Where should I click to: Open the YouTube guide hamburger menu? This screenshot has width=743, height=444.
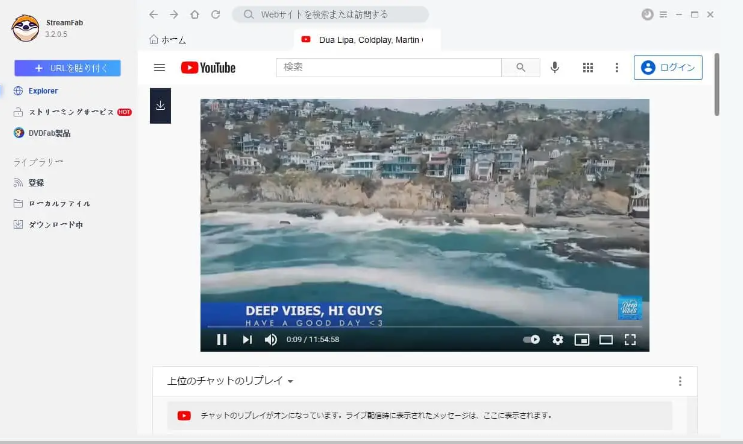160,68
